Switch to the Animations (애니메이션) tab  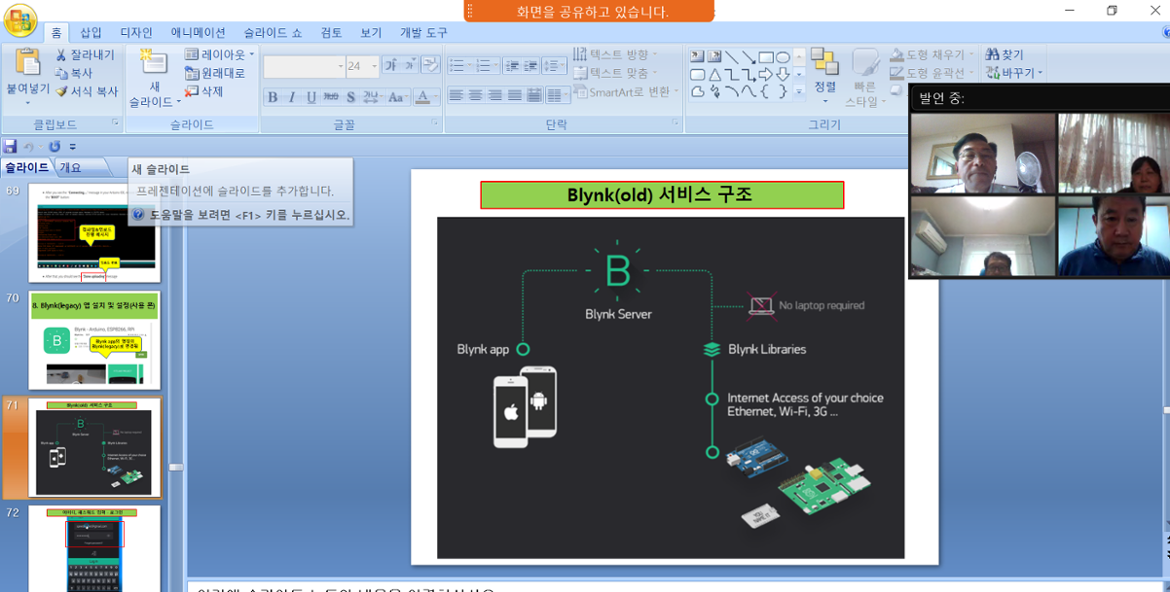pos(198,32)
